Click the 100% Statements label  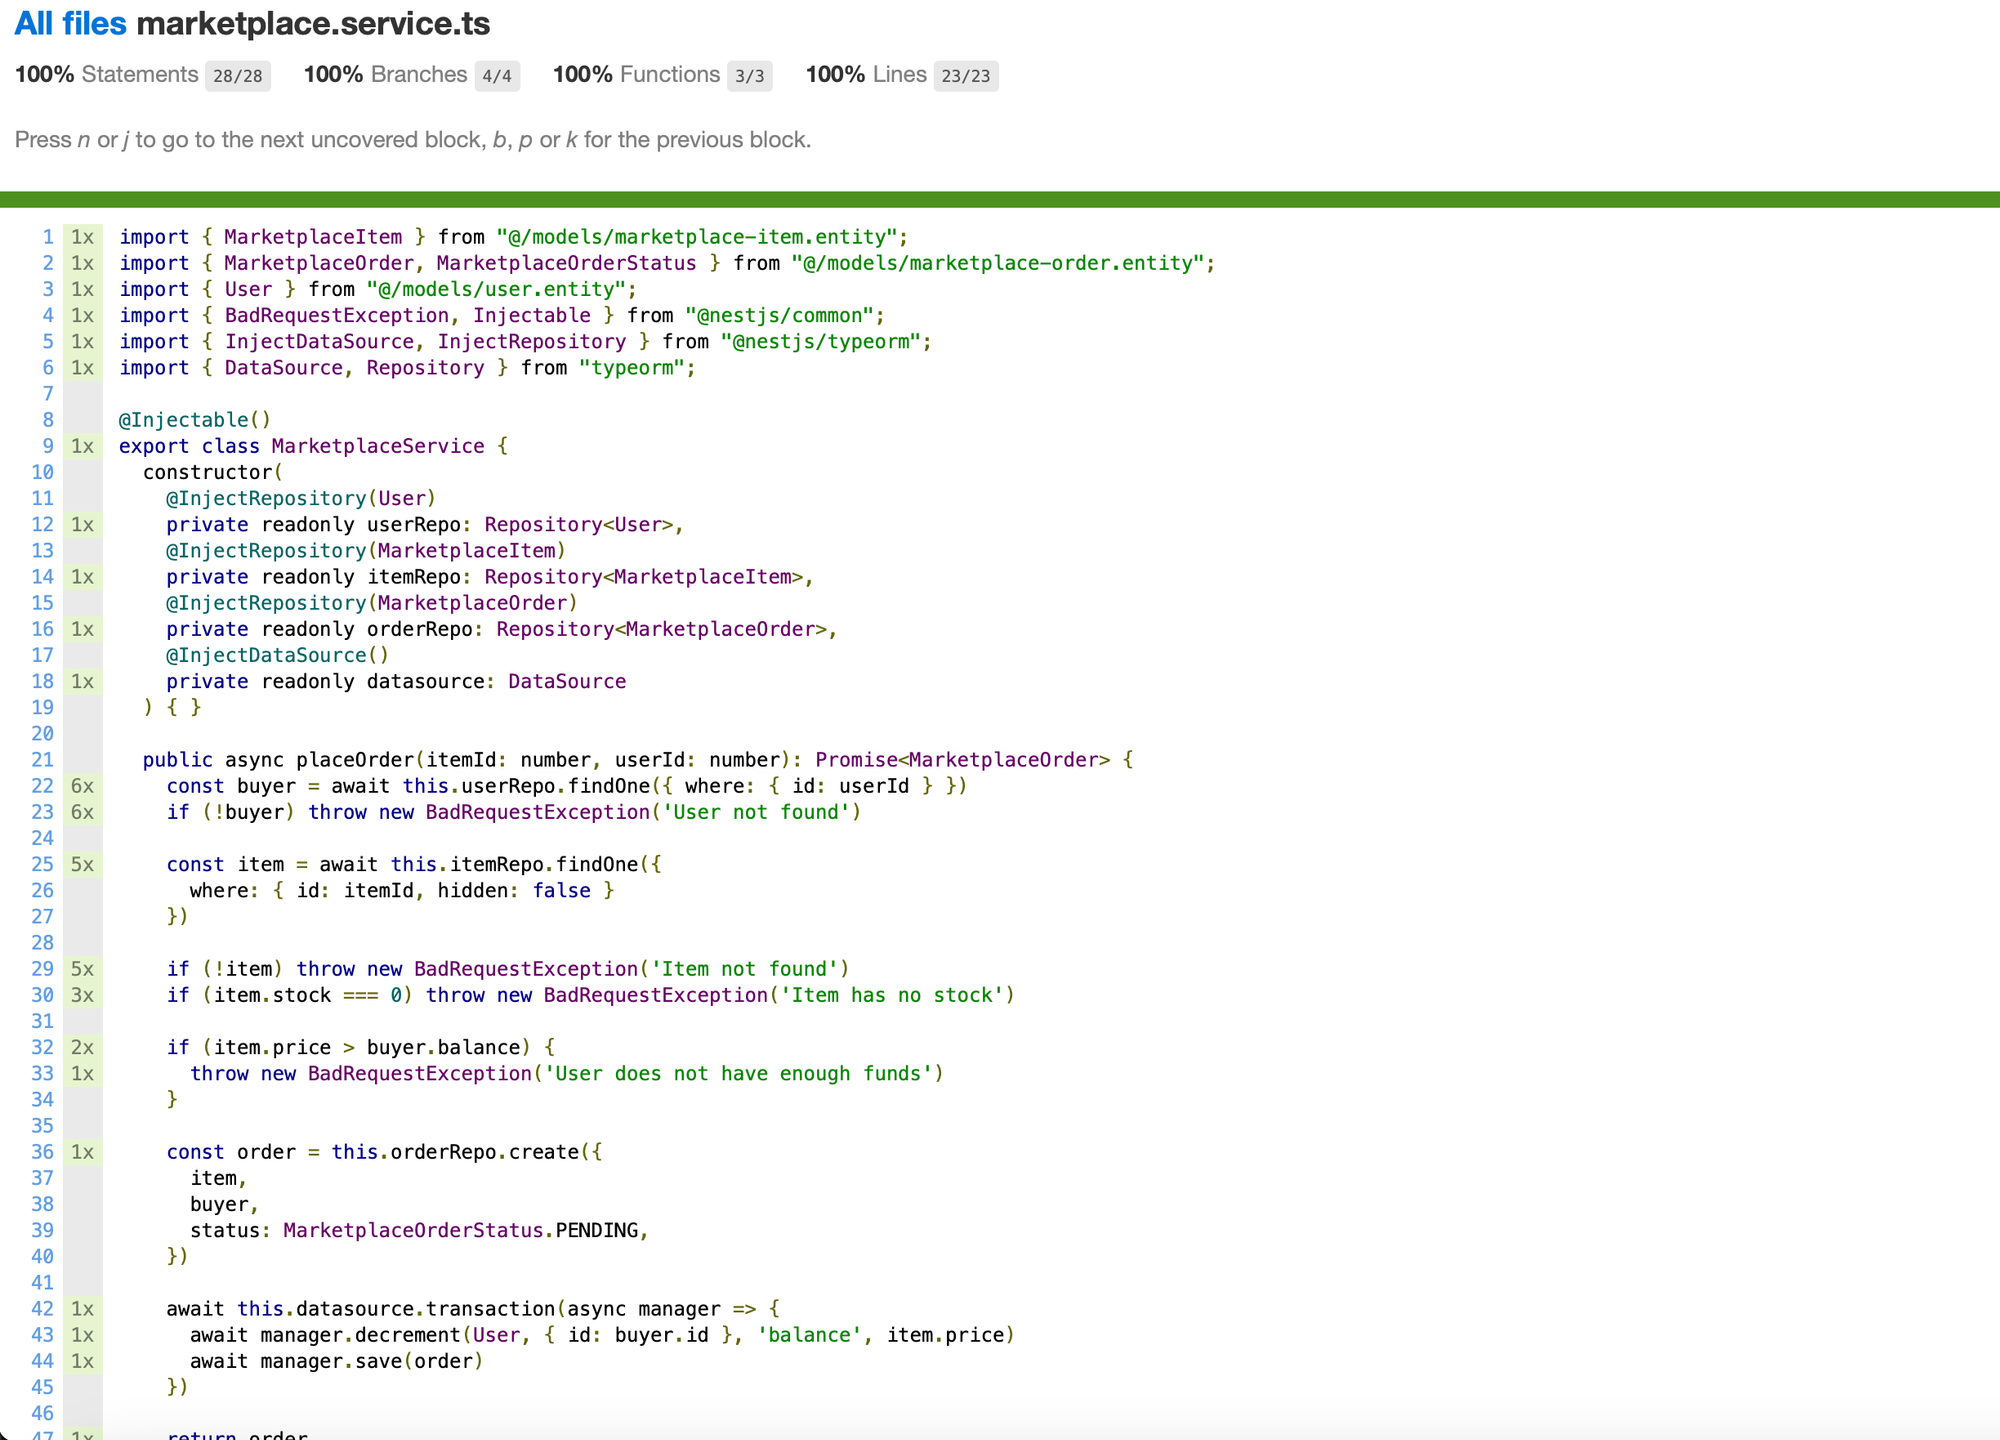tap(106, 75)
